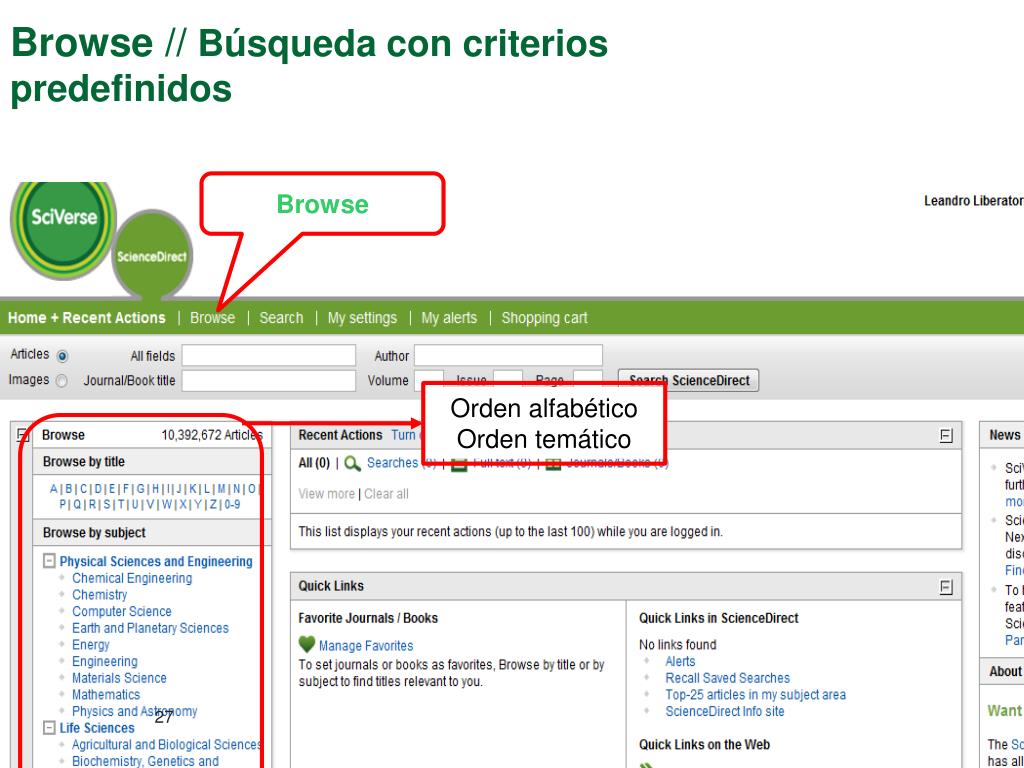The height and width of the screenshot is (768, 1024).
Task: Click the Searches filter link
Action: 394,463
